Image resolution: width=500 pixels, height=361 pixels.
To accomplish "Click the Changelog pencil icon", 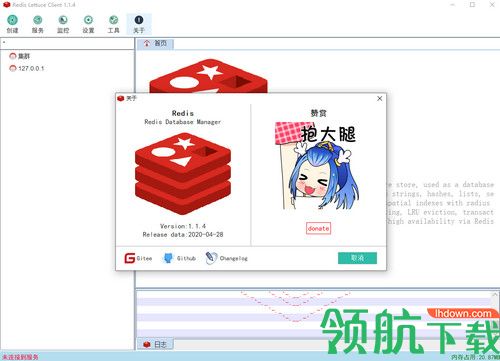I will tap(211, 258).
